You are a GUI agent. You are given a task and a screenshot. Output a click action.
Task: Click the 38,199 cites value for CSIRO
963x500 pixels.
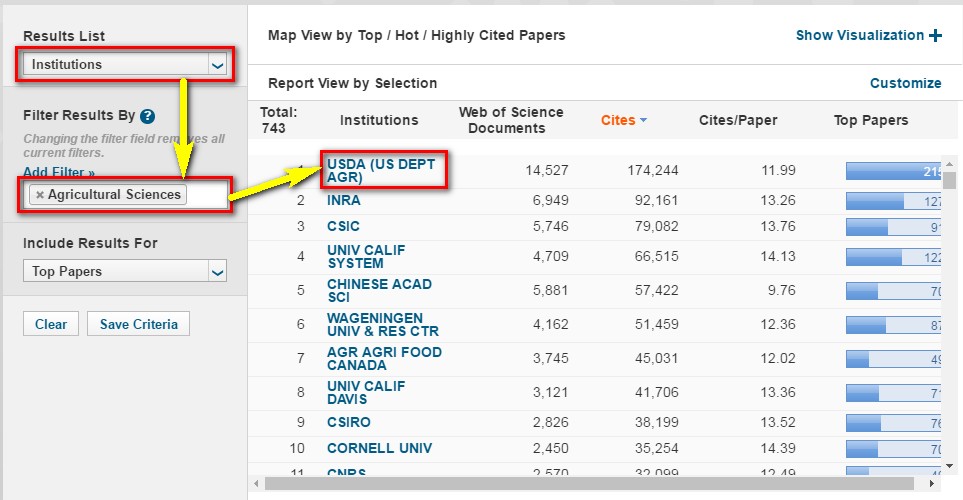point(657,422)
